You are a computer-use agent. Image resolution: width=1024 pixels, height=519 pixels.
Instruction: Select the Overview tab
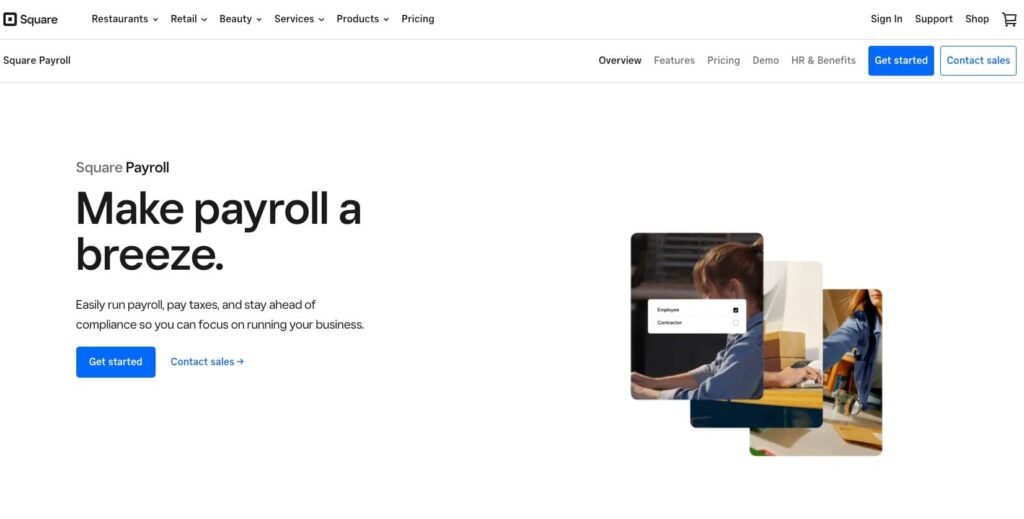pyautogui.click(x=620, y=60)
